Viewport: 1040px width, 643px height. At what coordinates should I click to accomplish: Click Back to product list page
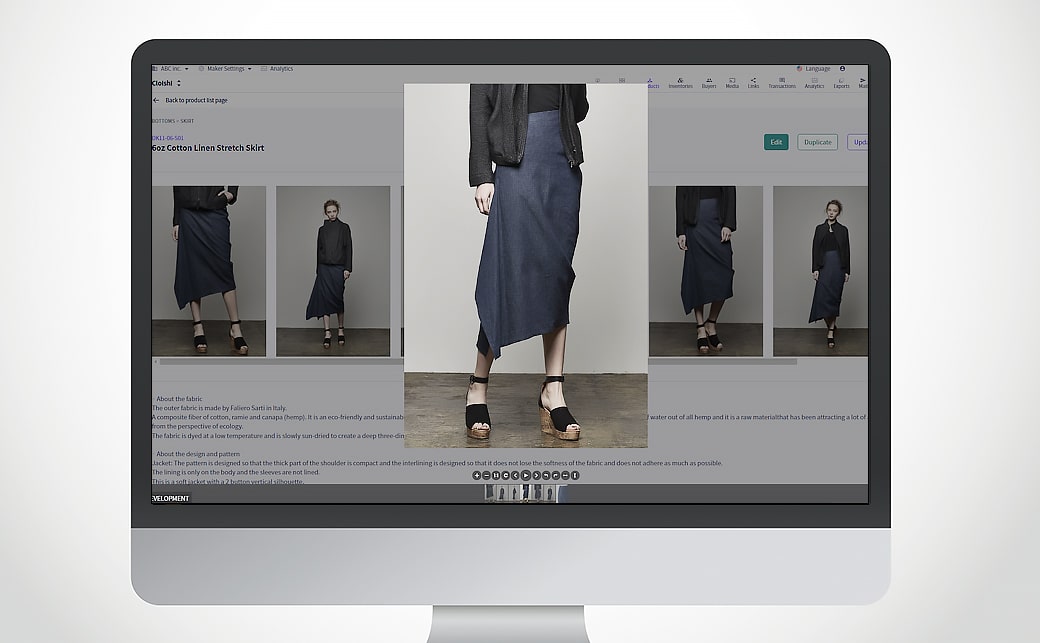click(x=196, y=100)
